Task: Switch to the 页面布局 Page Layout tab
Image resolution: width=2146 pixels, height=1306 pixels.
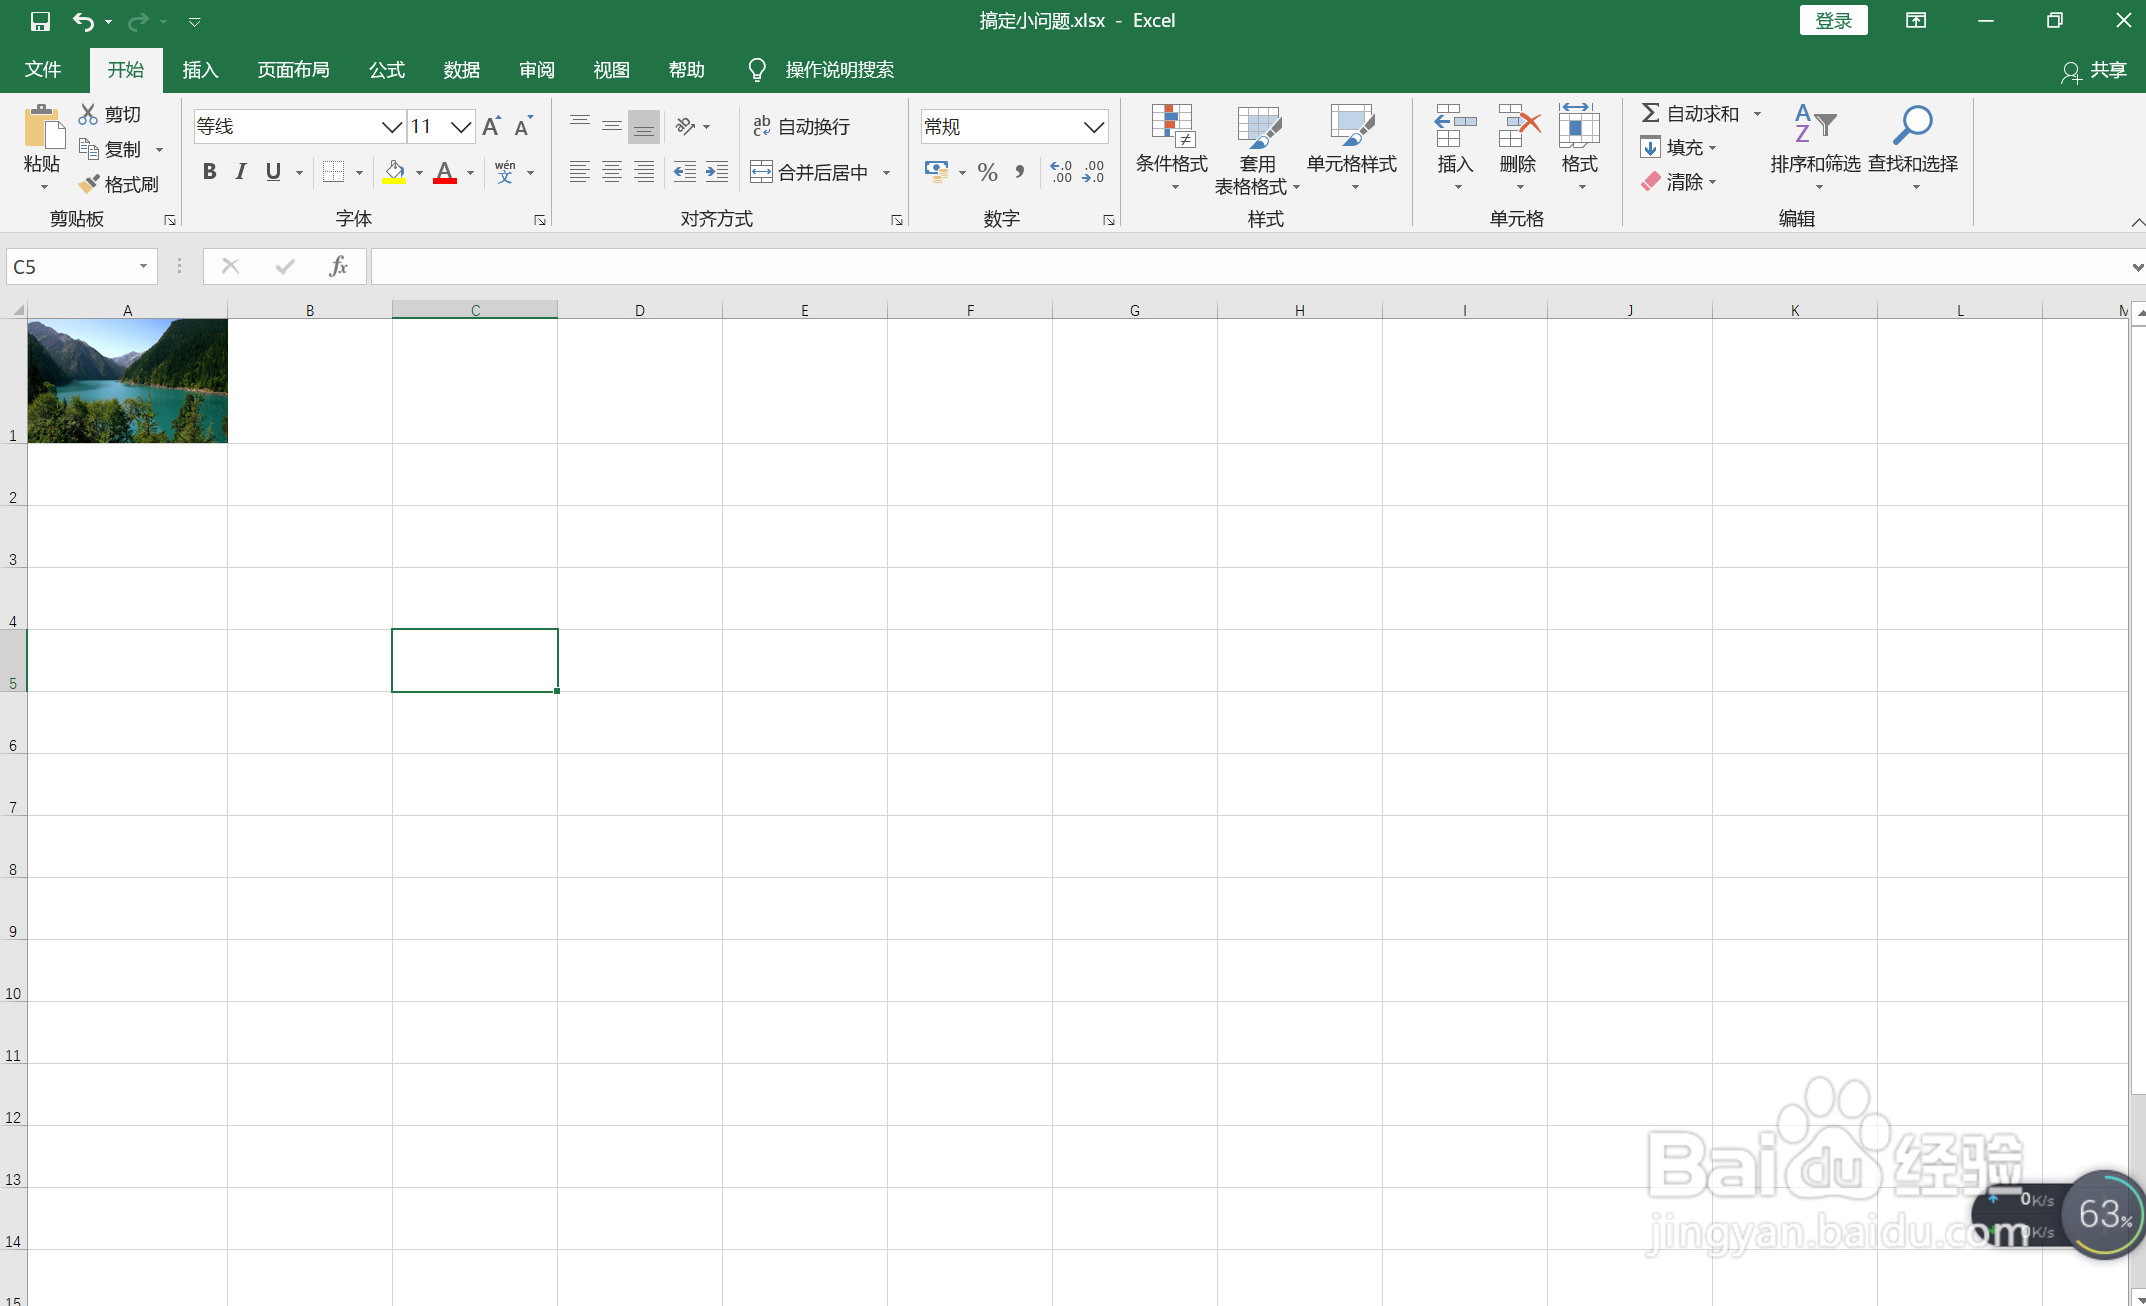Action: 293,70
